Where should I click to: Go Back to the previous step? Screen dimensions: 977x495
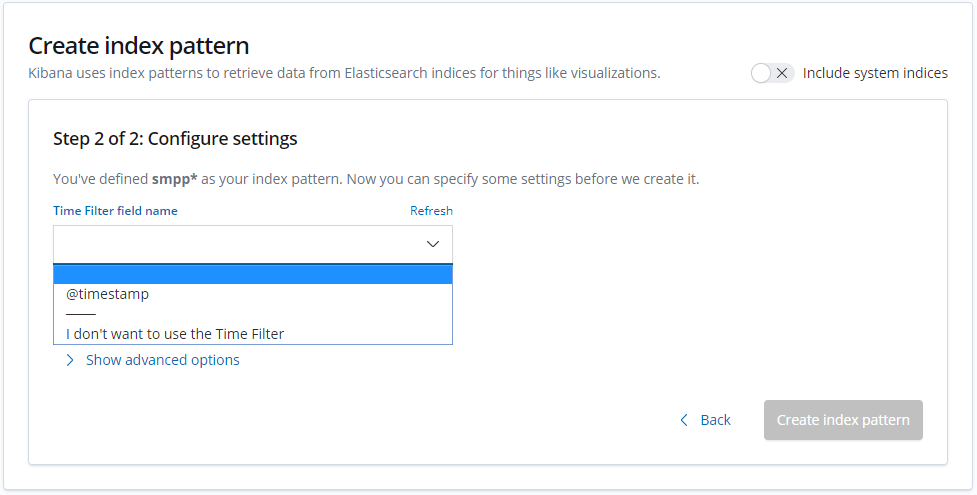(714, 420)
